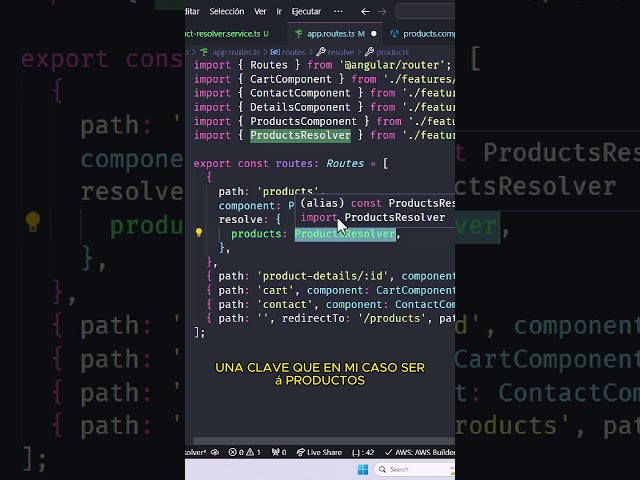Click '@angular/router' import string

tap(392, 65)
